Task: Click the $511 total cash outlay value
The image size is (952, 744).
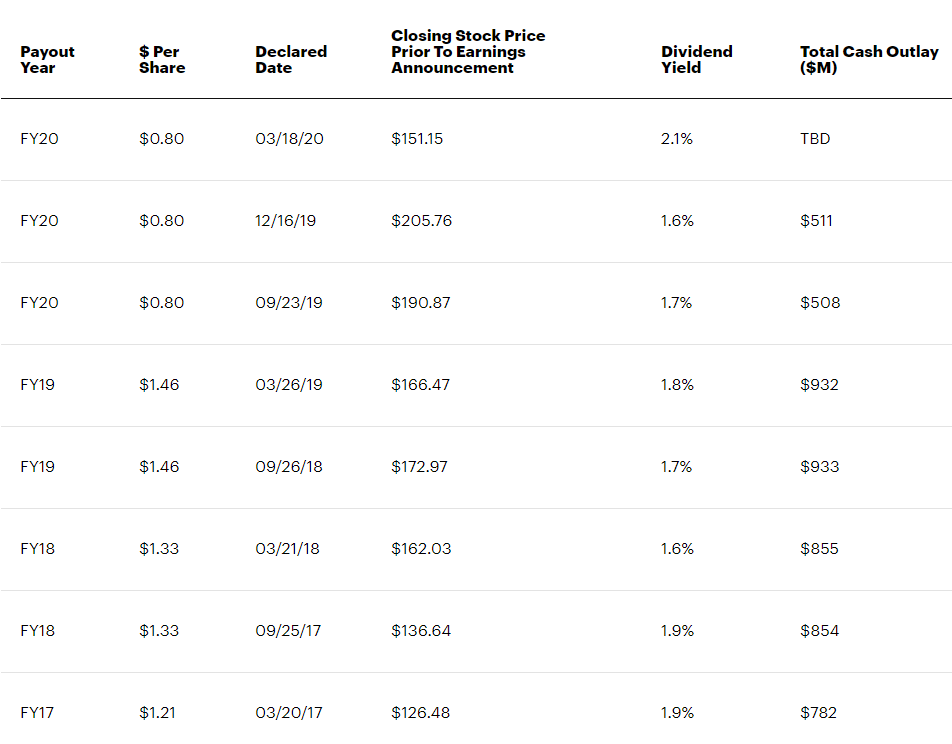Action: (x=817, y=221)
